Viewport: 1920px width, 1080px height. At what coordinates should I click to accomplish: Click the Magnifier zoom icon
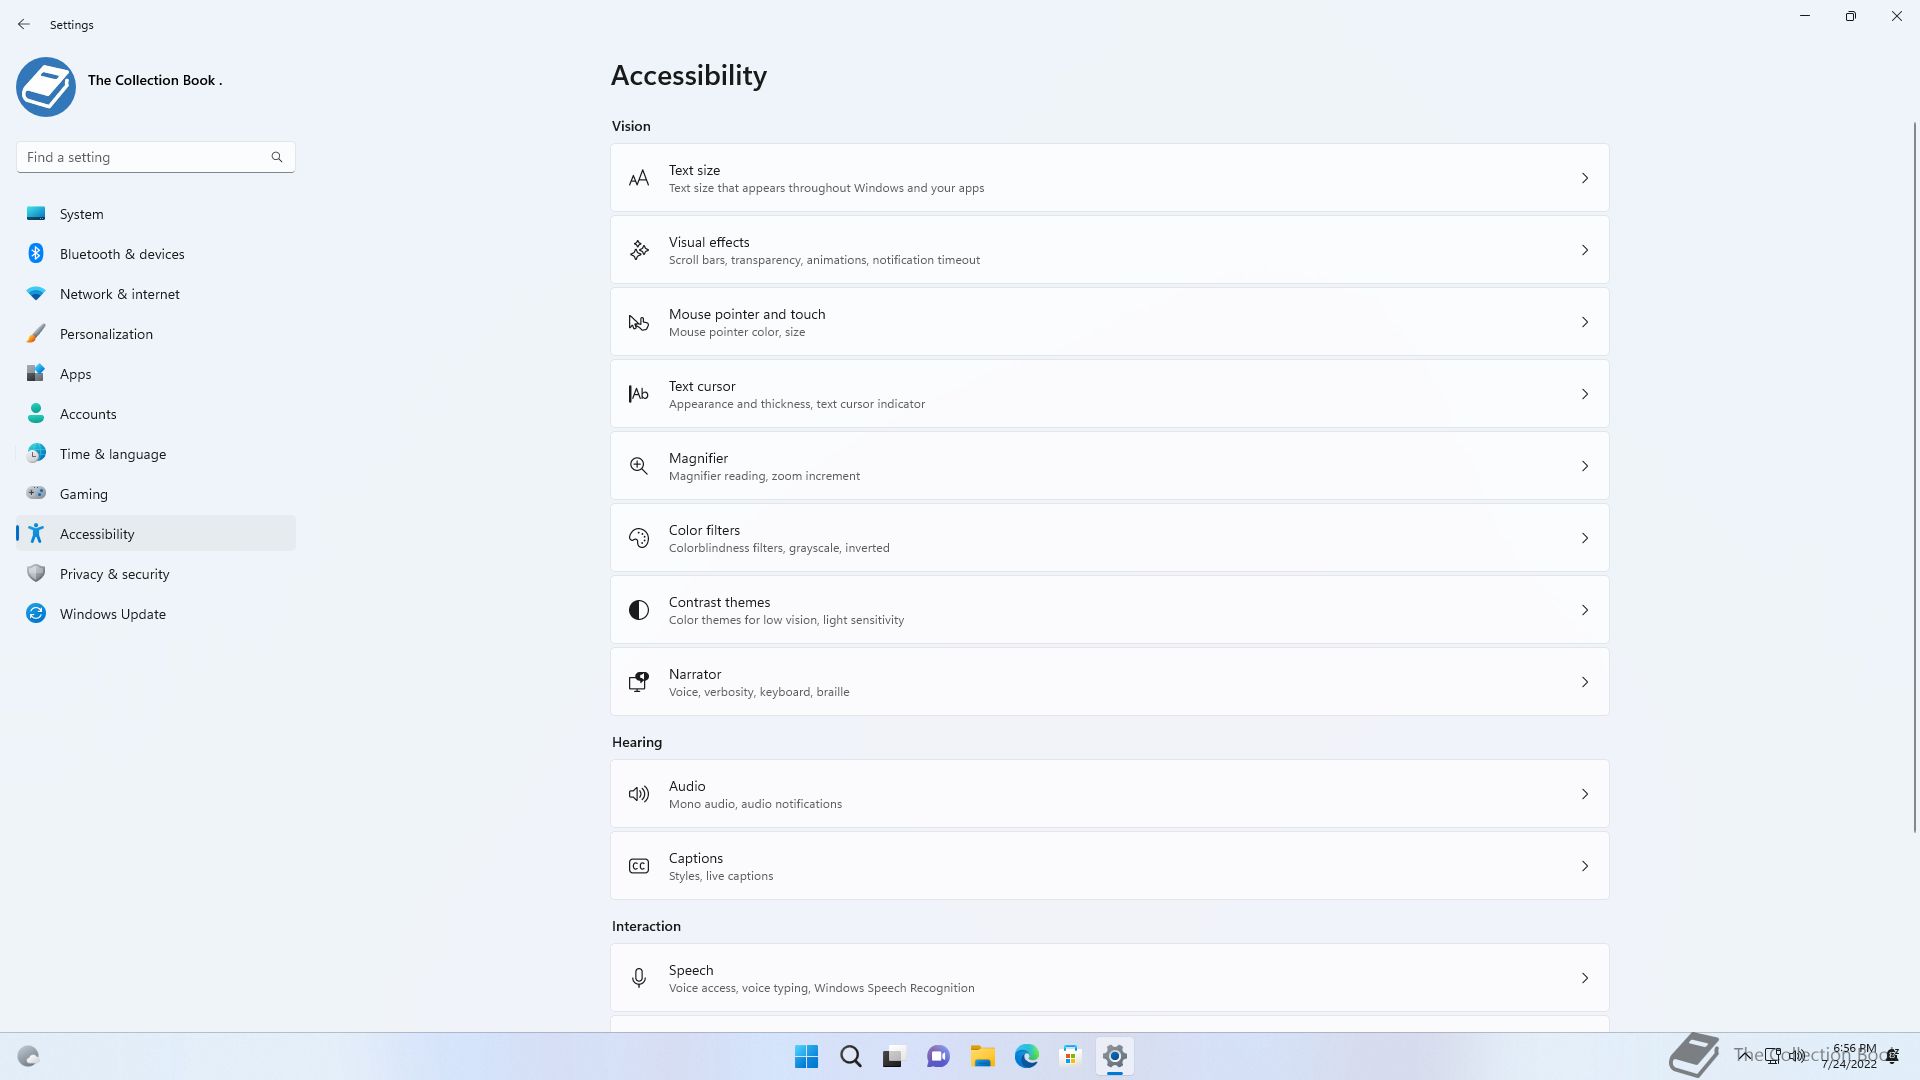638,466
